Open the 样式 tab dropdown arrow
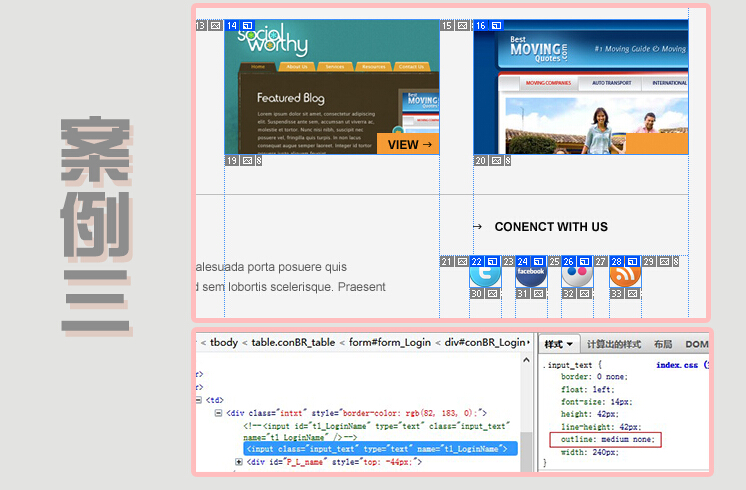Screen dimensions: 746x490 click(x=569, y=344)
